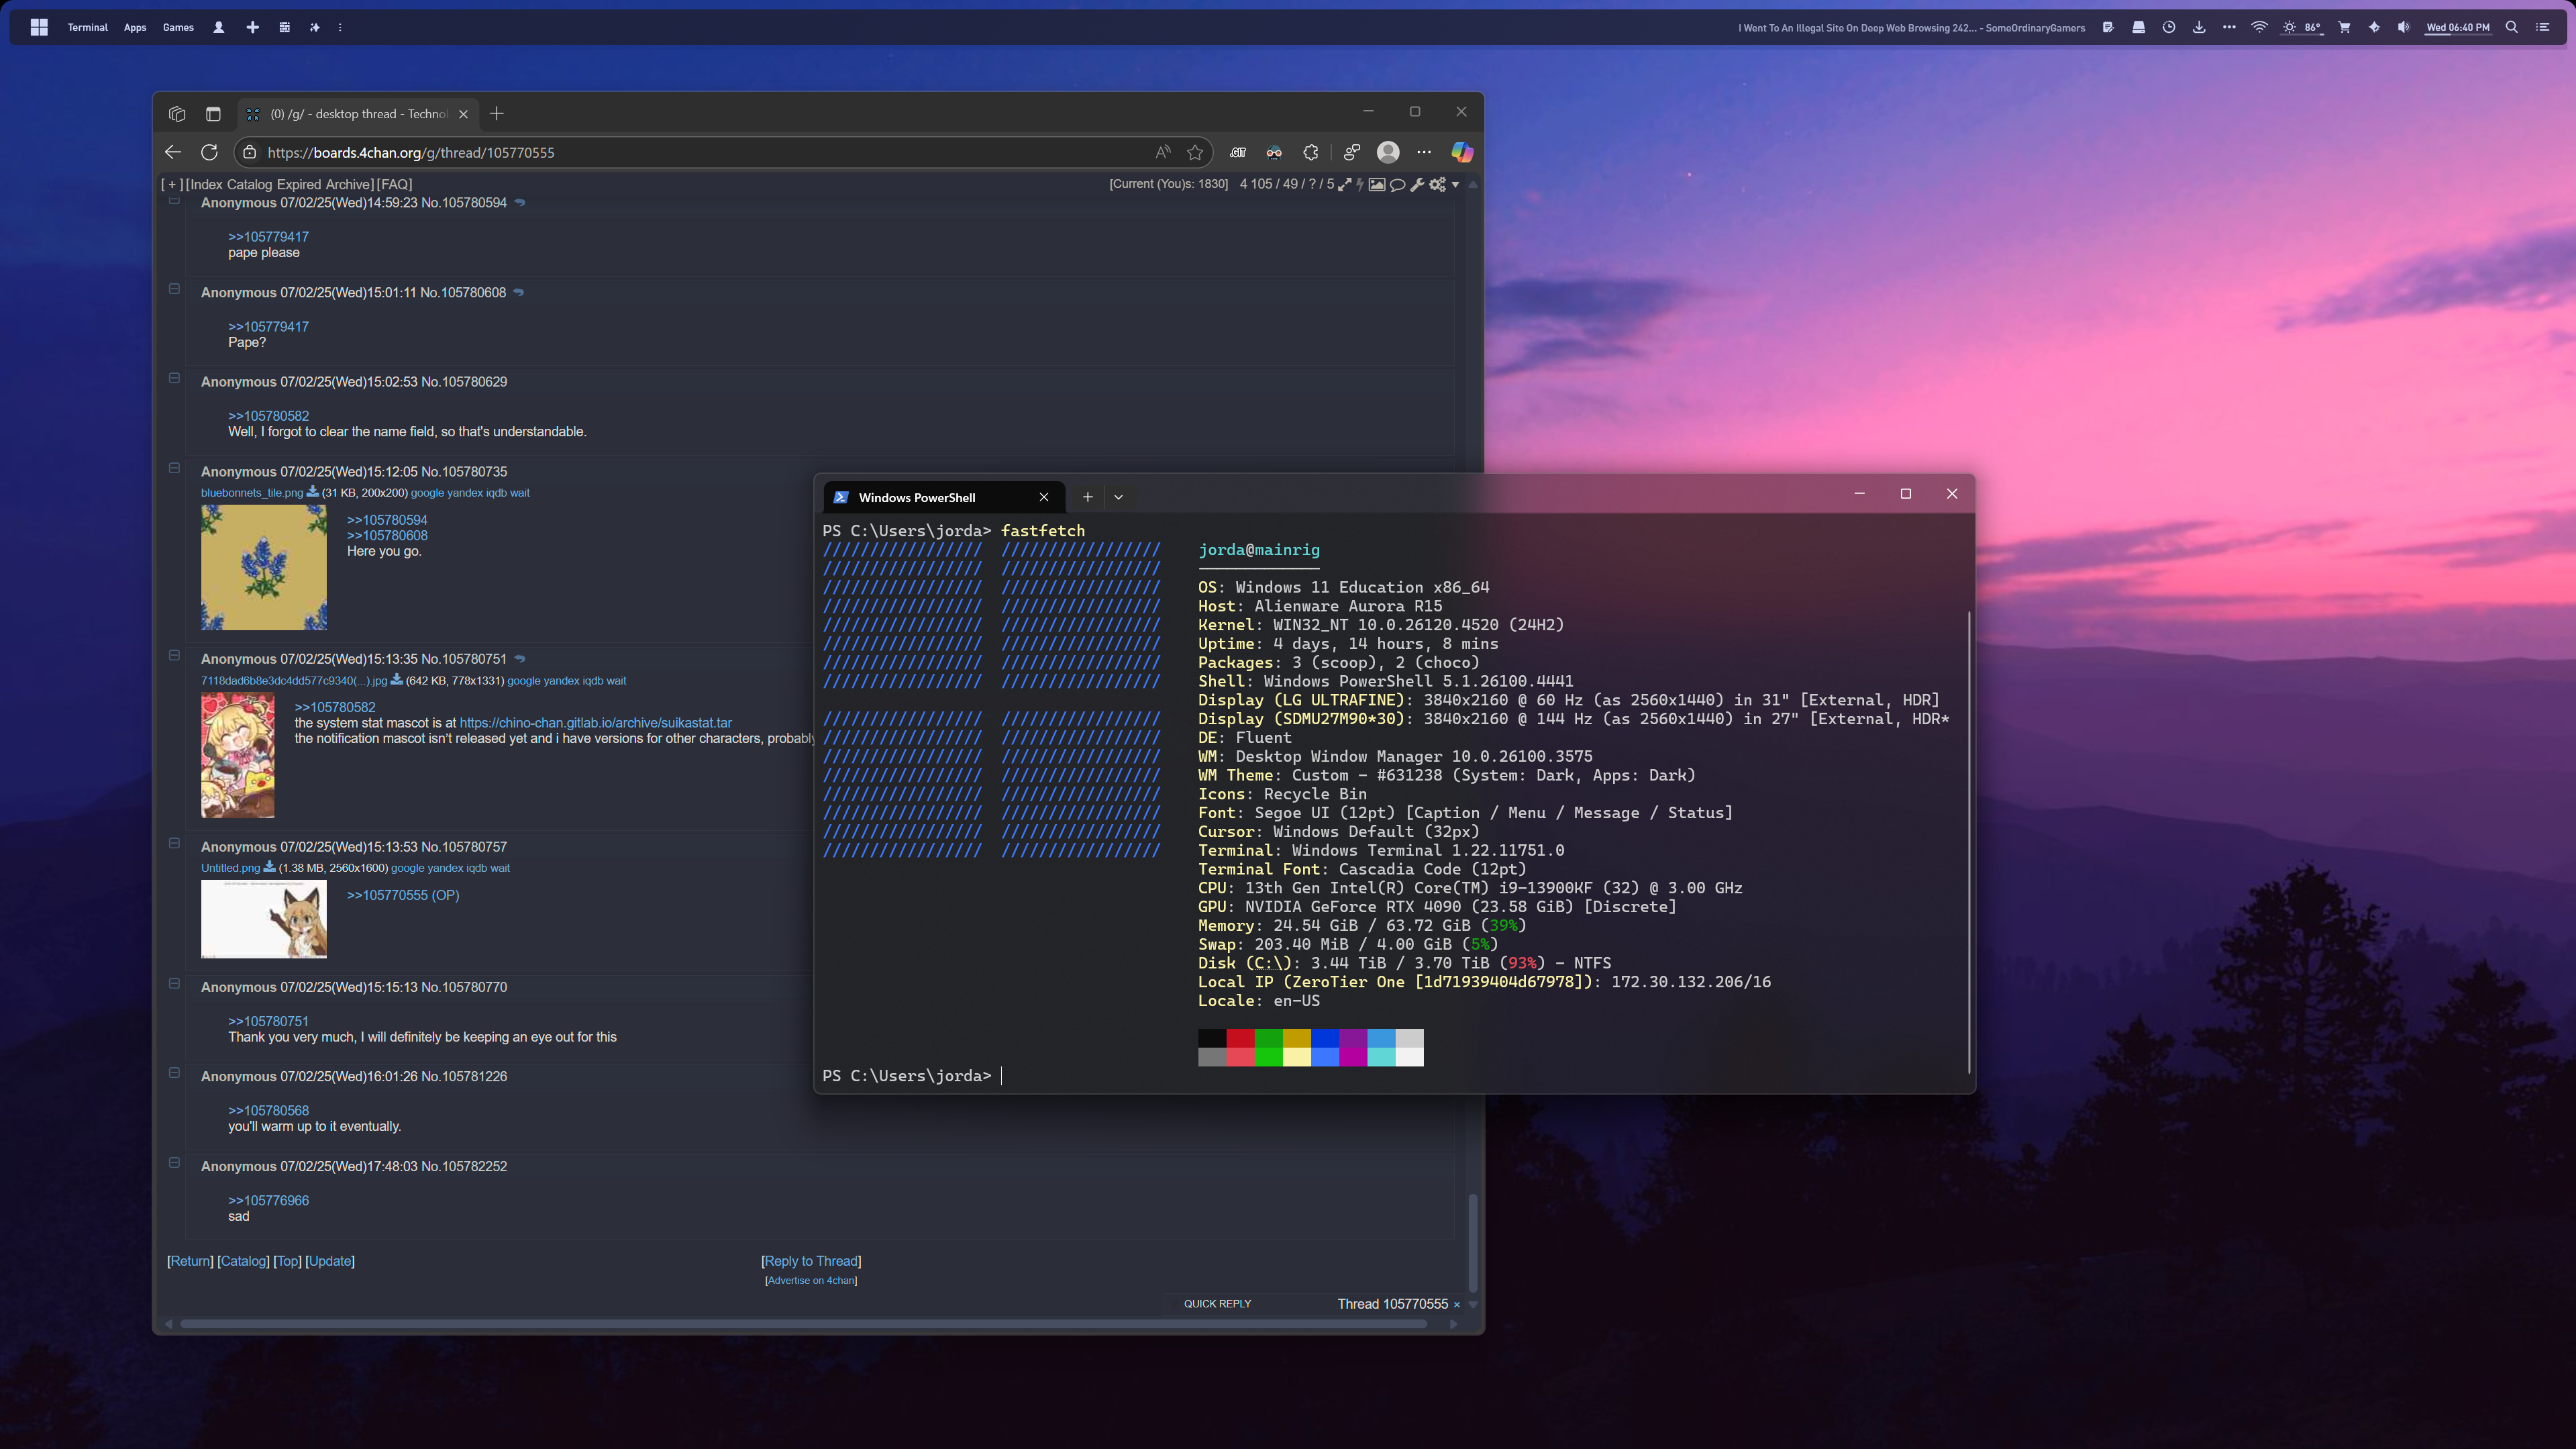Open the Terminal menu in top bar
This screenshot has width=2576, height=1449.
87,27
